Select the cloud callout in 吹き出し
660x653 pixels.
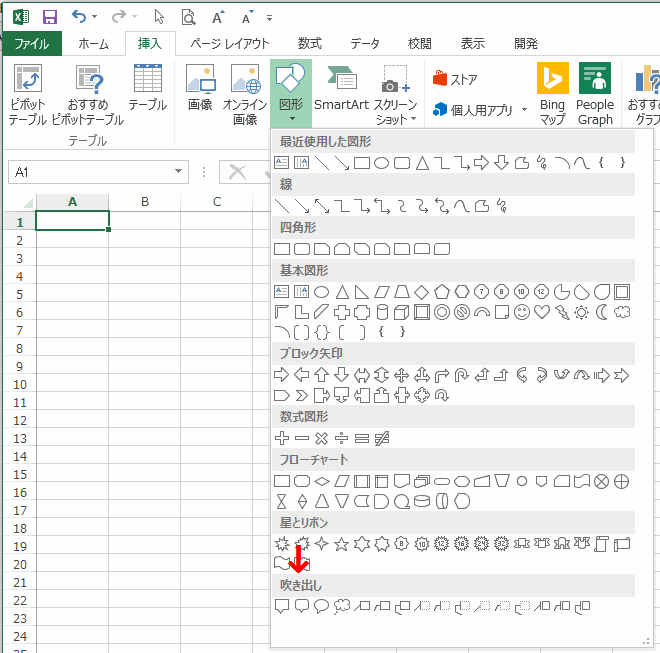342,606
